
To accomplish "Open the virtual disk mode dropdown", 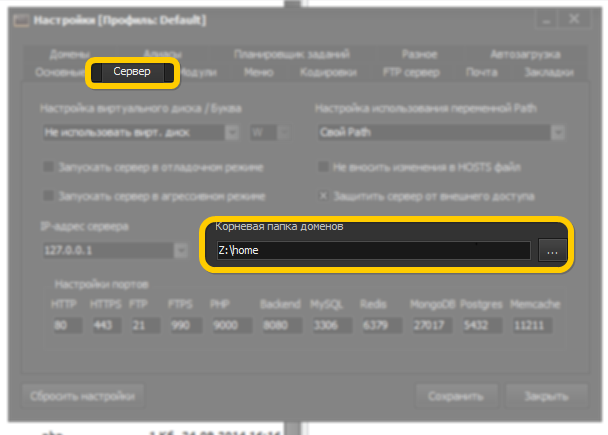I will coord(231,131).
